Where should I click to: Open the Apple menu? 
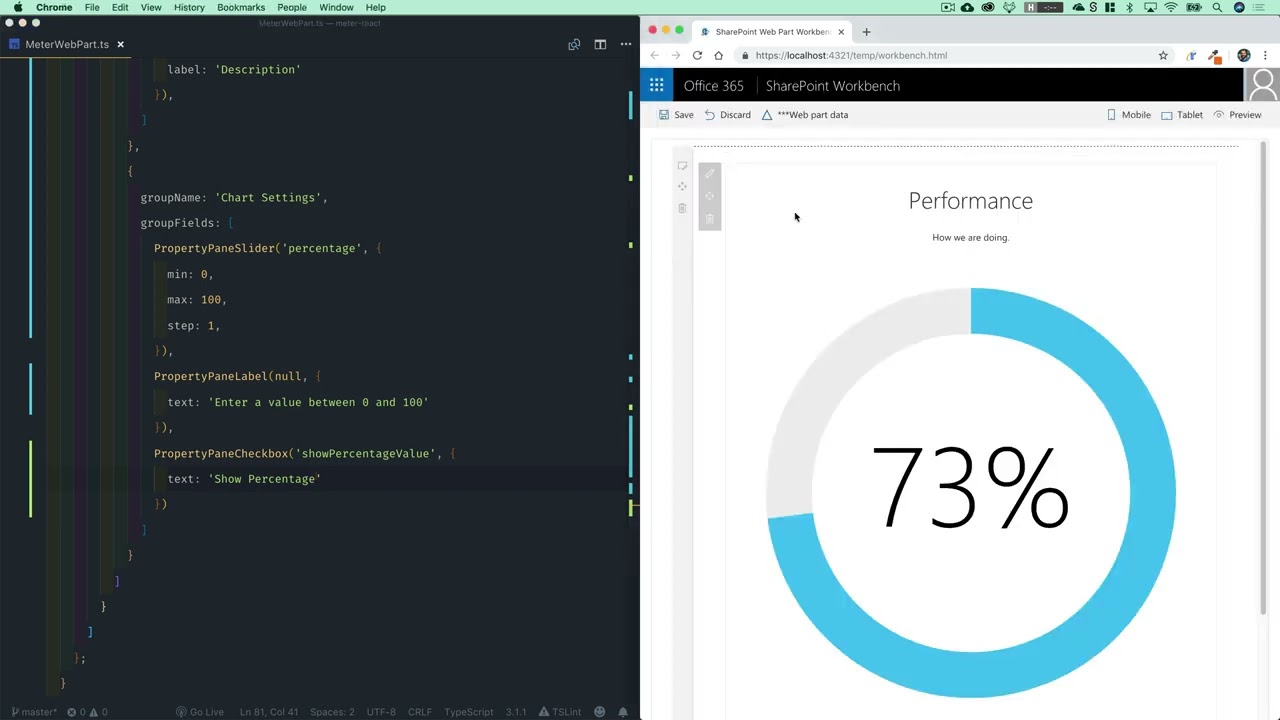[x=17, y=7]
